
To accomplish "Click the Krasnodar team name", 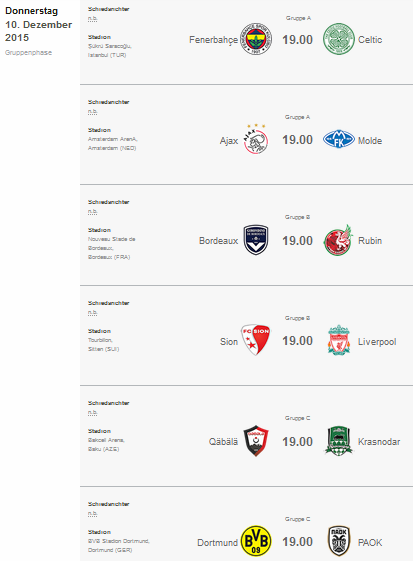I will click(x=379, y=442).
